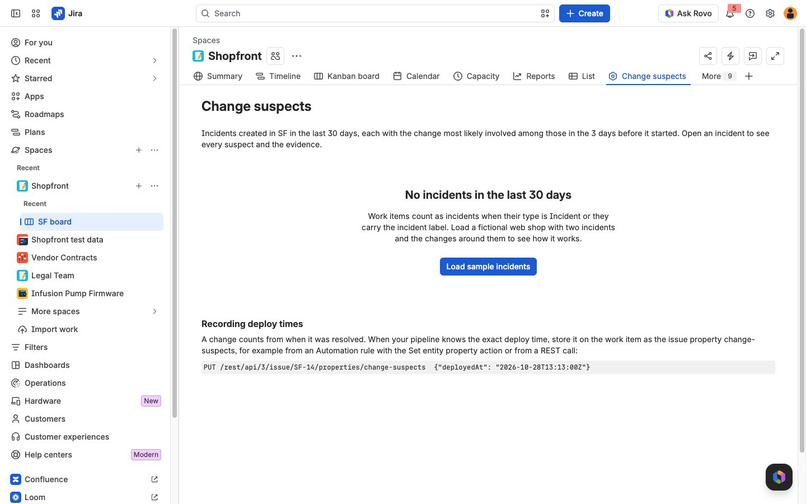Screen dimensions: 806x504
Task: Open Plans in sidebar
Action: coord(86,132)
